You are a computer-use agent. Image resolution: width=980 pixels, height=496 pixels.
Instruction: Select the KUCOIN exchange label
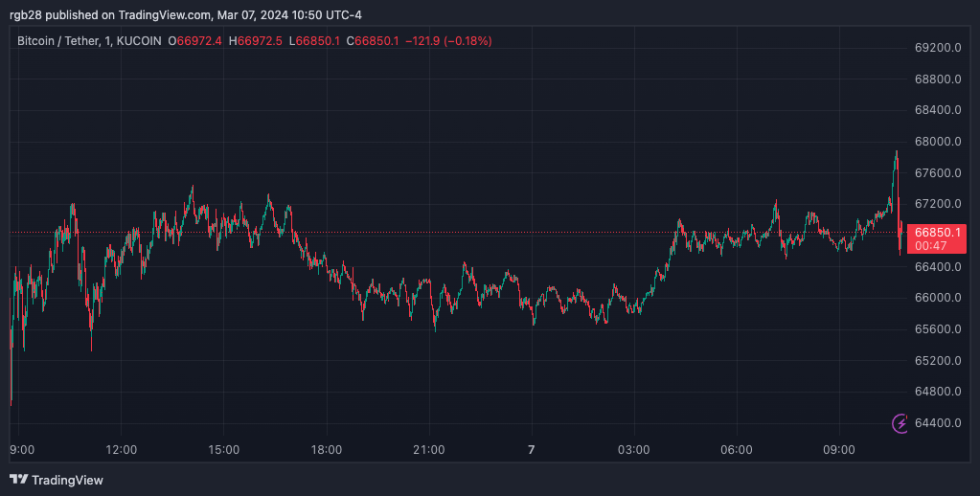pos(139,41)
